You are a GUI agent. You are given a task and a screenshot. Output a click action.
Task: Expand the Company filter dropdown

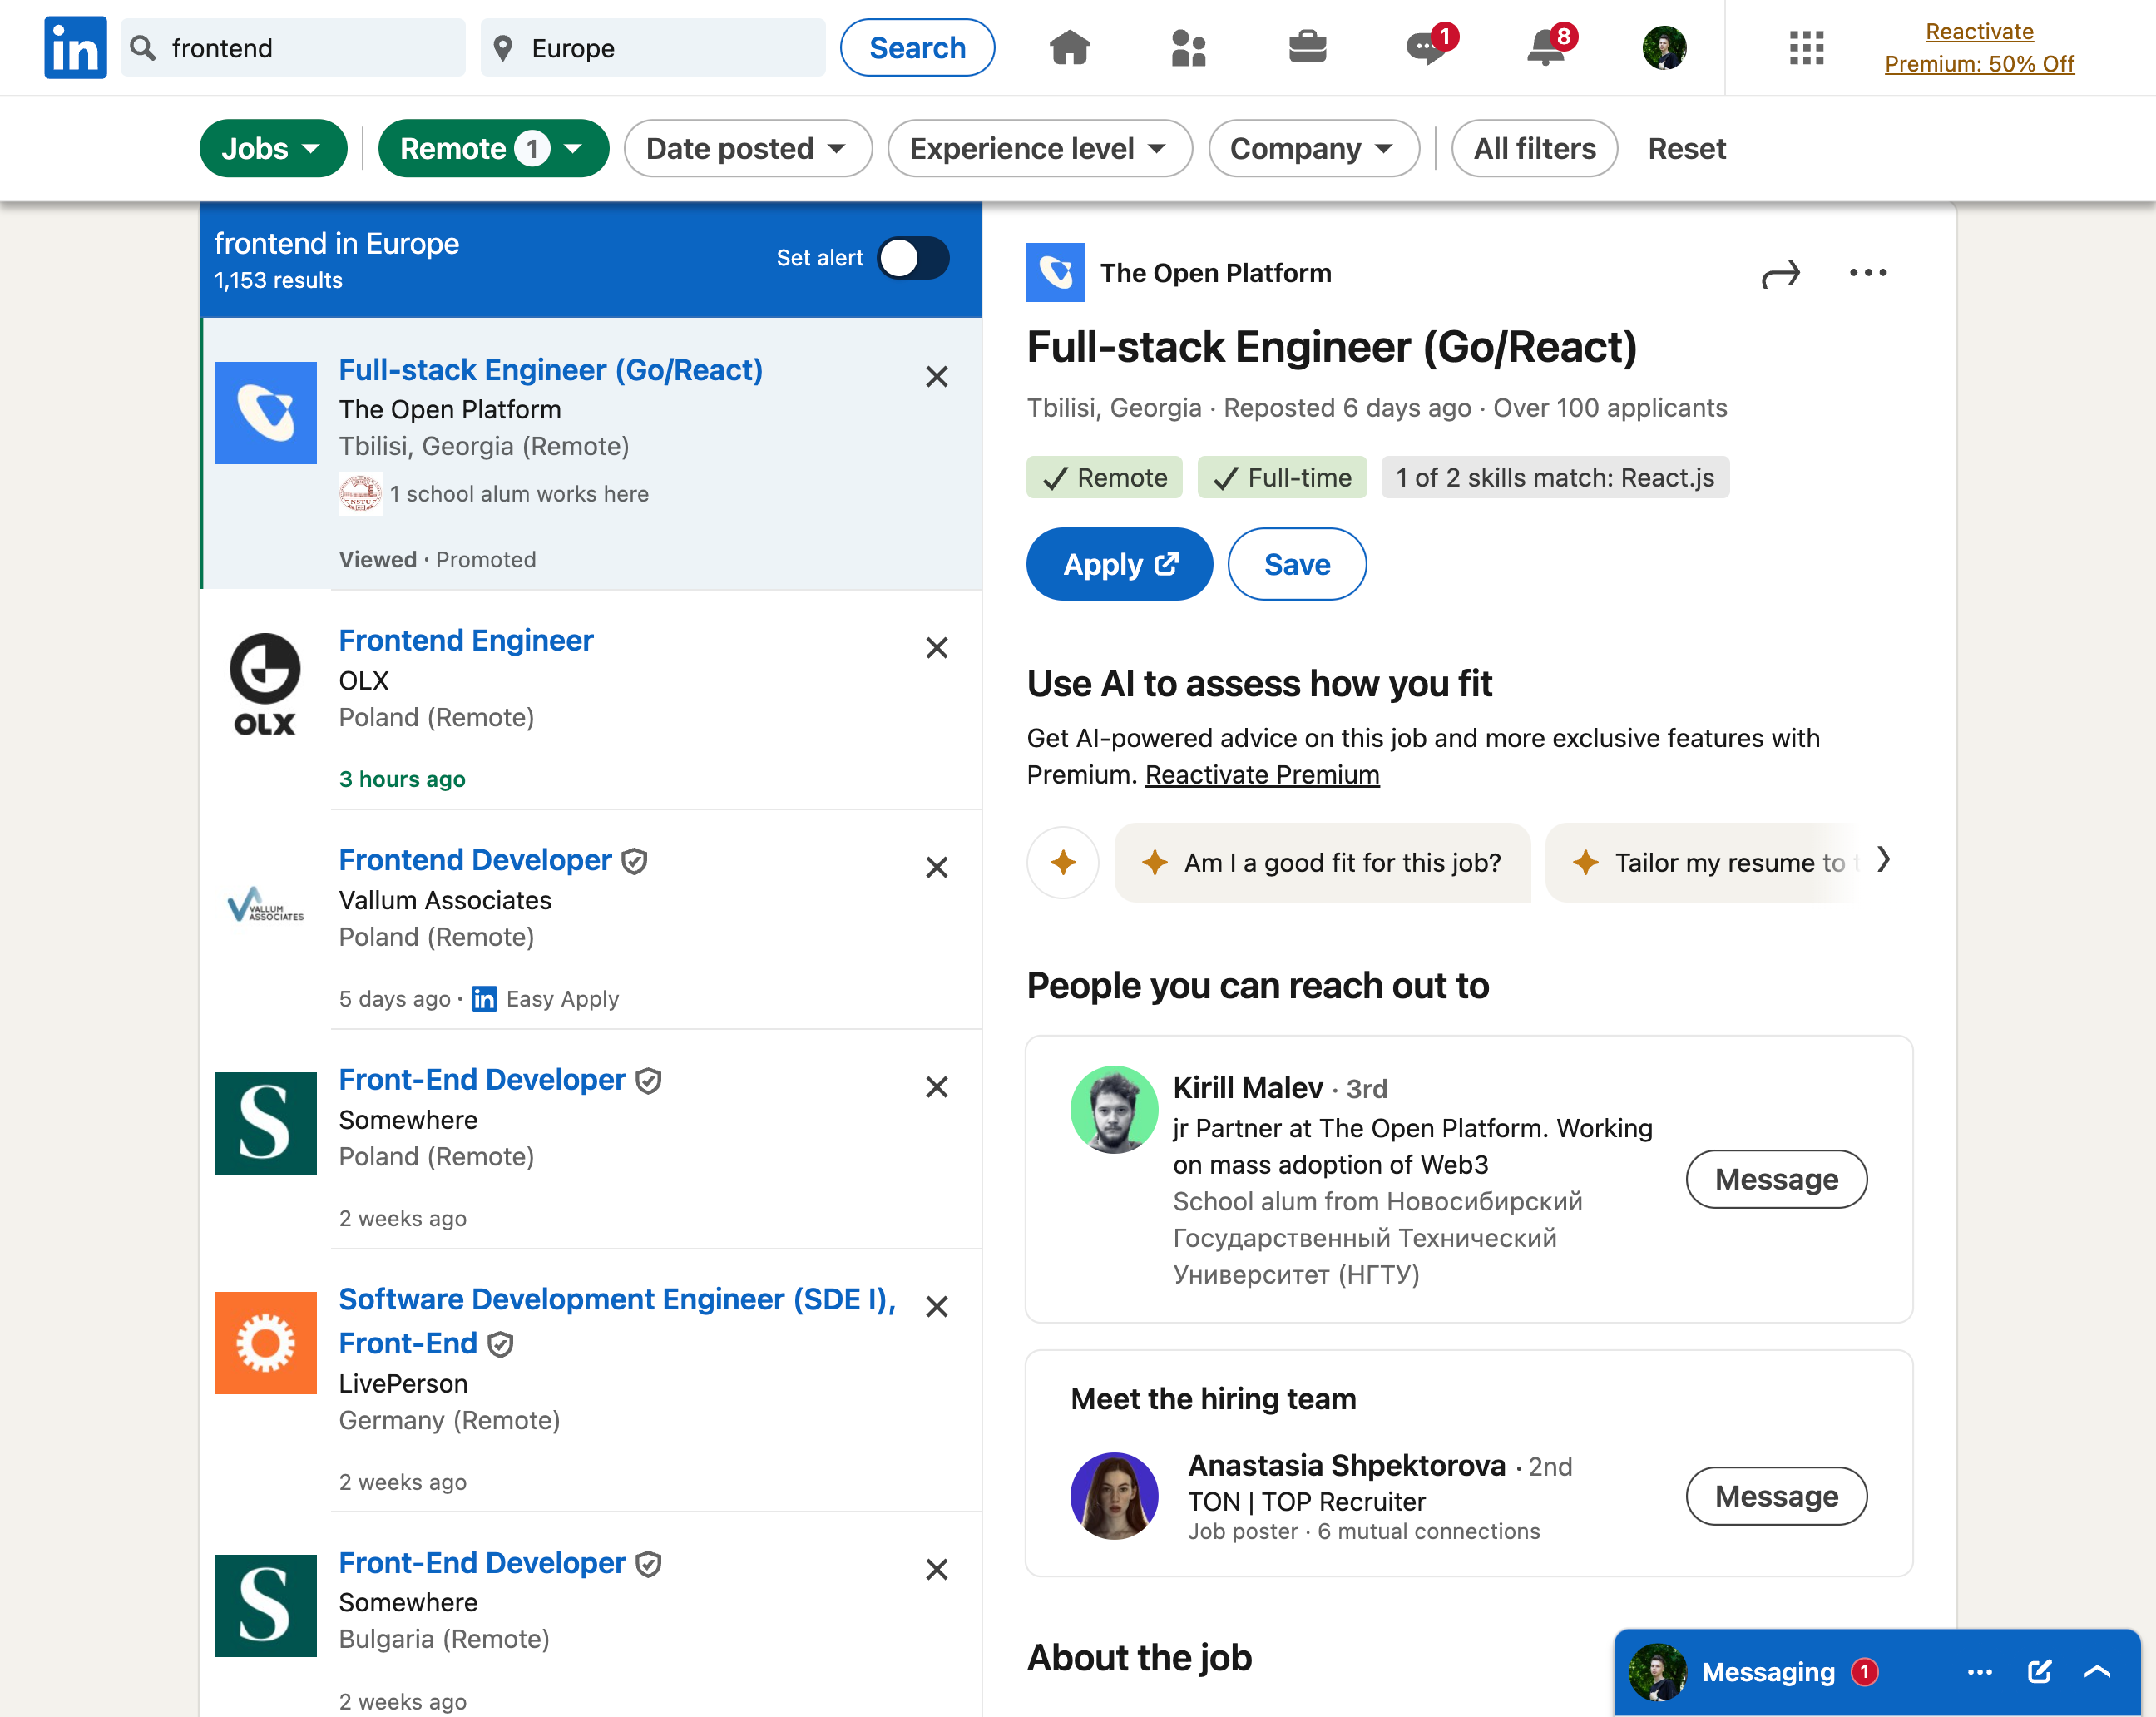1312,149
